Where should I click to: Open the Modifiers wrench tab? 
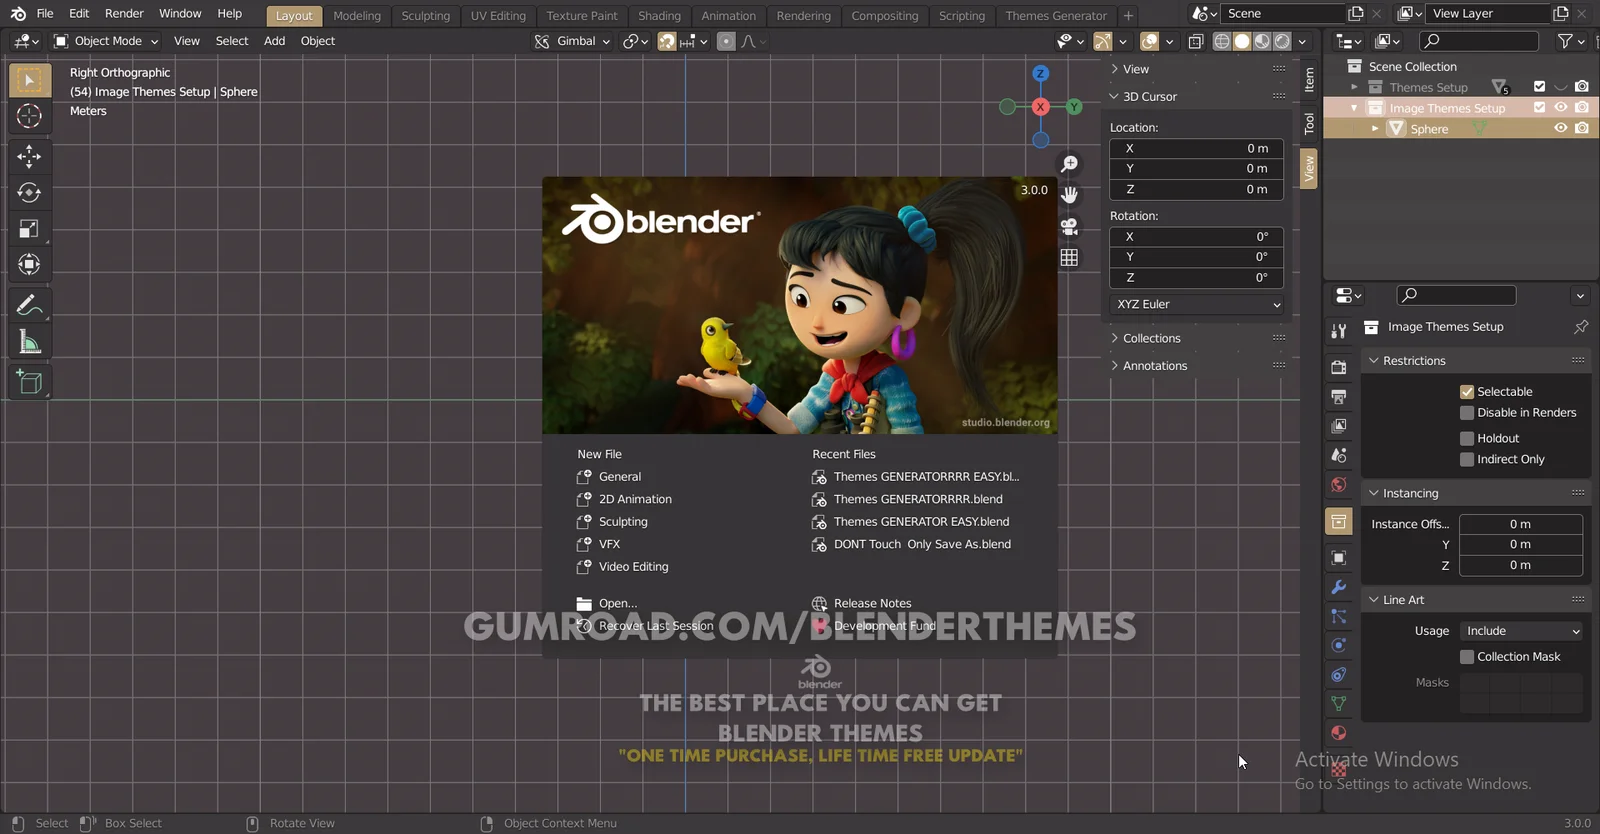coord(1338,587)
